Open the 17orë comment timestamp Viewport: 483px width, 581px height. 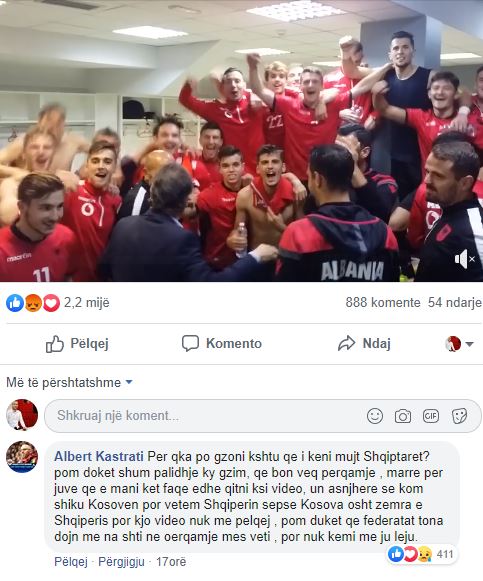coord(171,562)
